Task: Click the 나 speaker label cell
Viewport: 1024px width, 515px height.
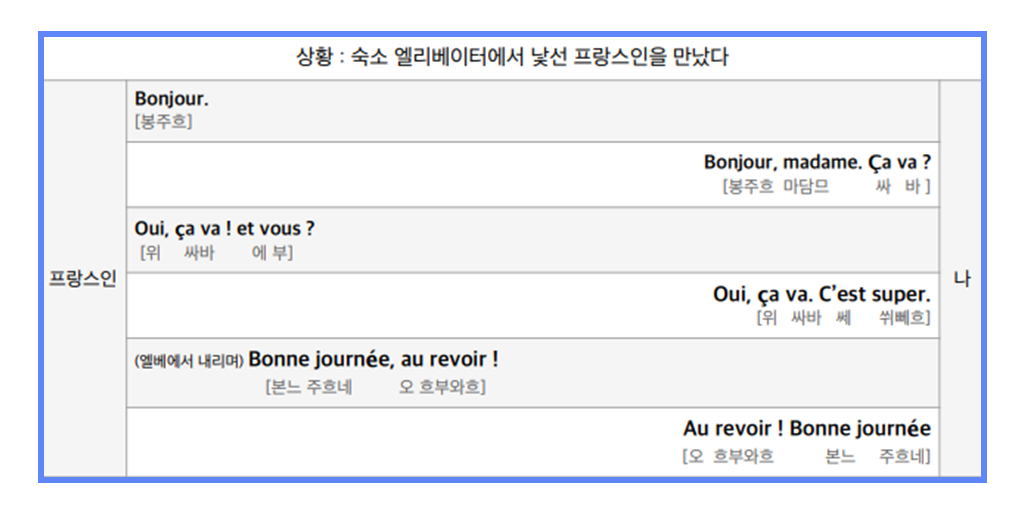Action: 961,280
